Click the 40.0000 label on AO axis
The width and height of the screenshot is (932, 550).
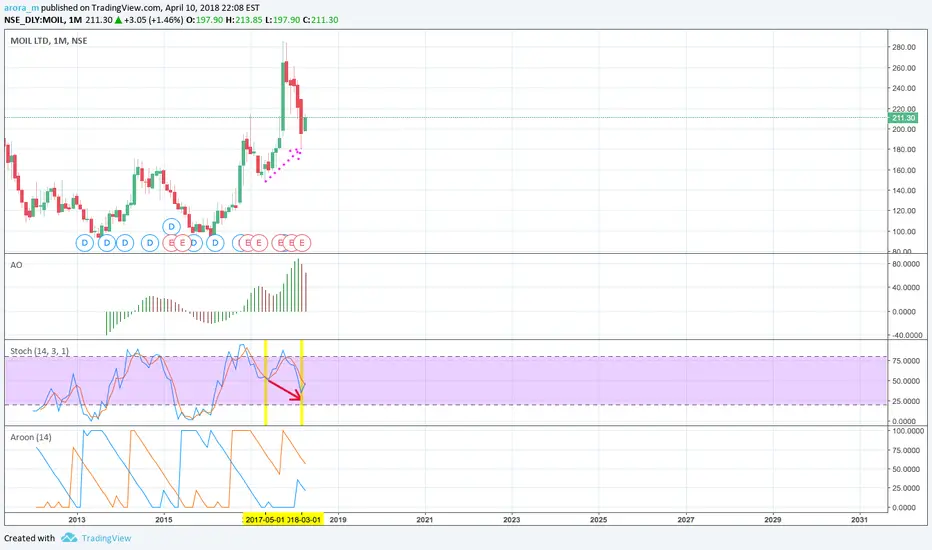coord(906,287)
